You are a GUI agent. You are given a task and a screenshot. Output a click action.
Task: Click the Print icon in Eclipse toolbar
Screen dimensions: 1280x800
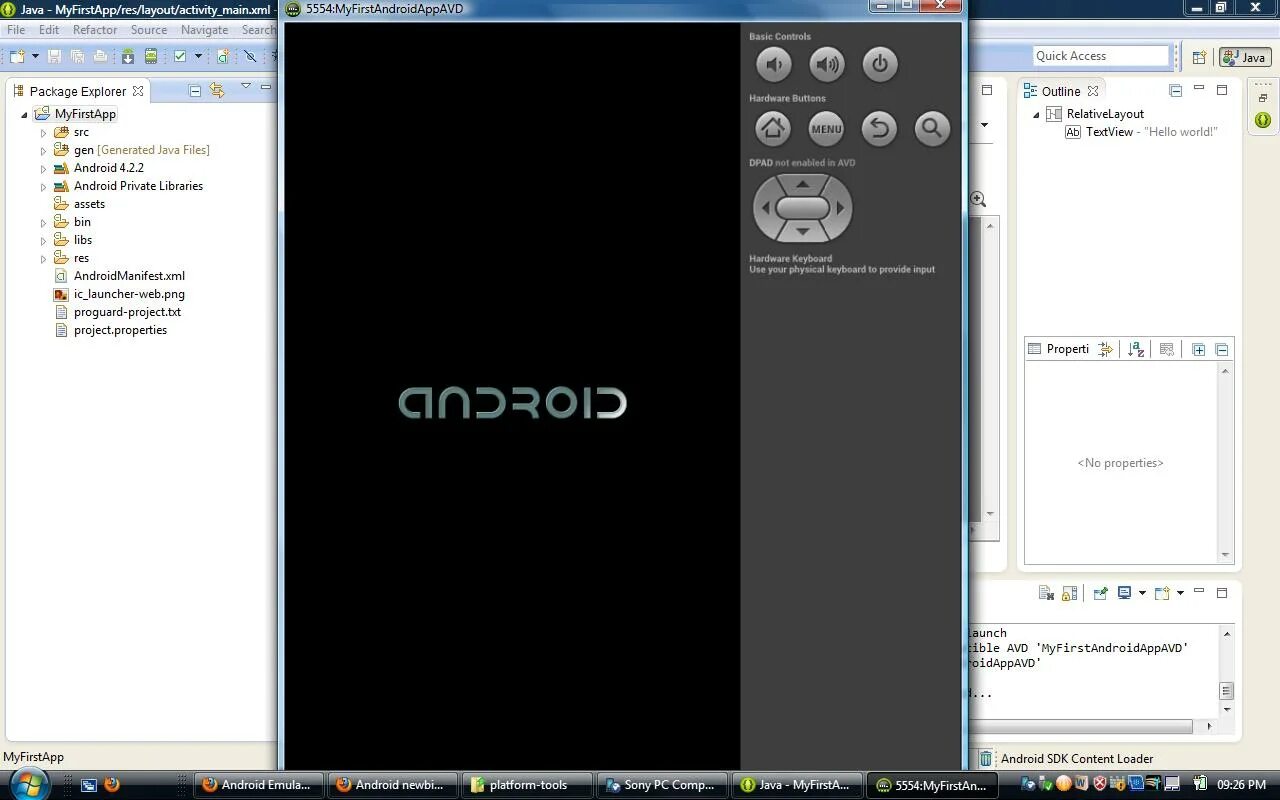click(99, 56)
